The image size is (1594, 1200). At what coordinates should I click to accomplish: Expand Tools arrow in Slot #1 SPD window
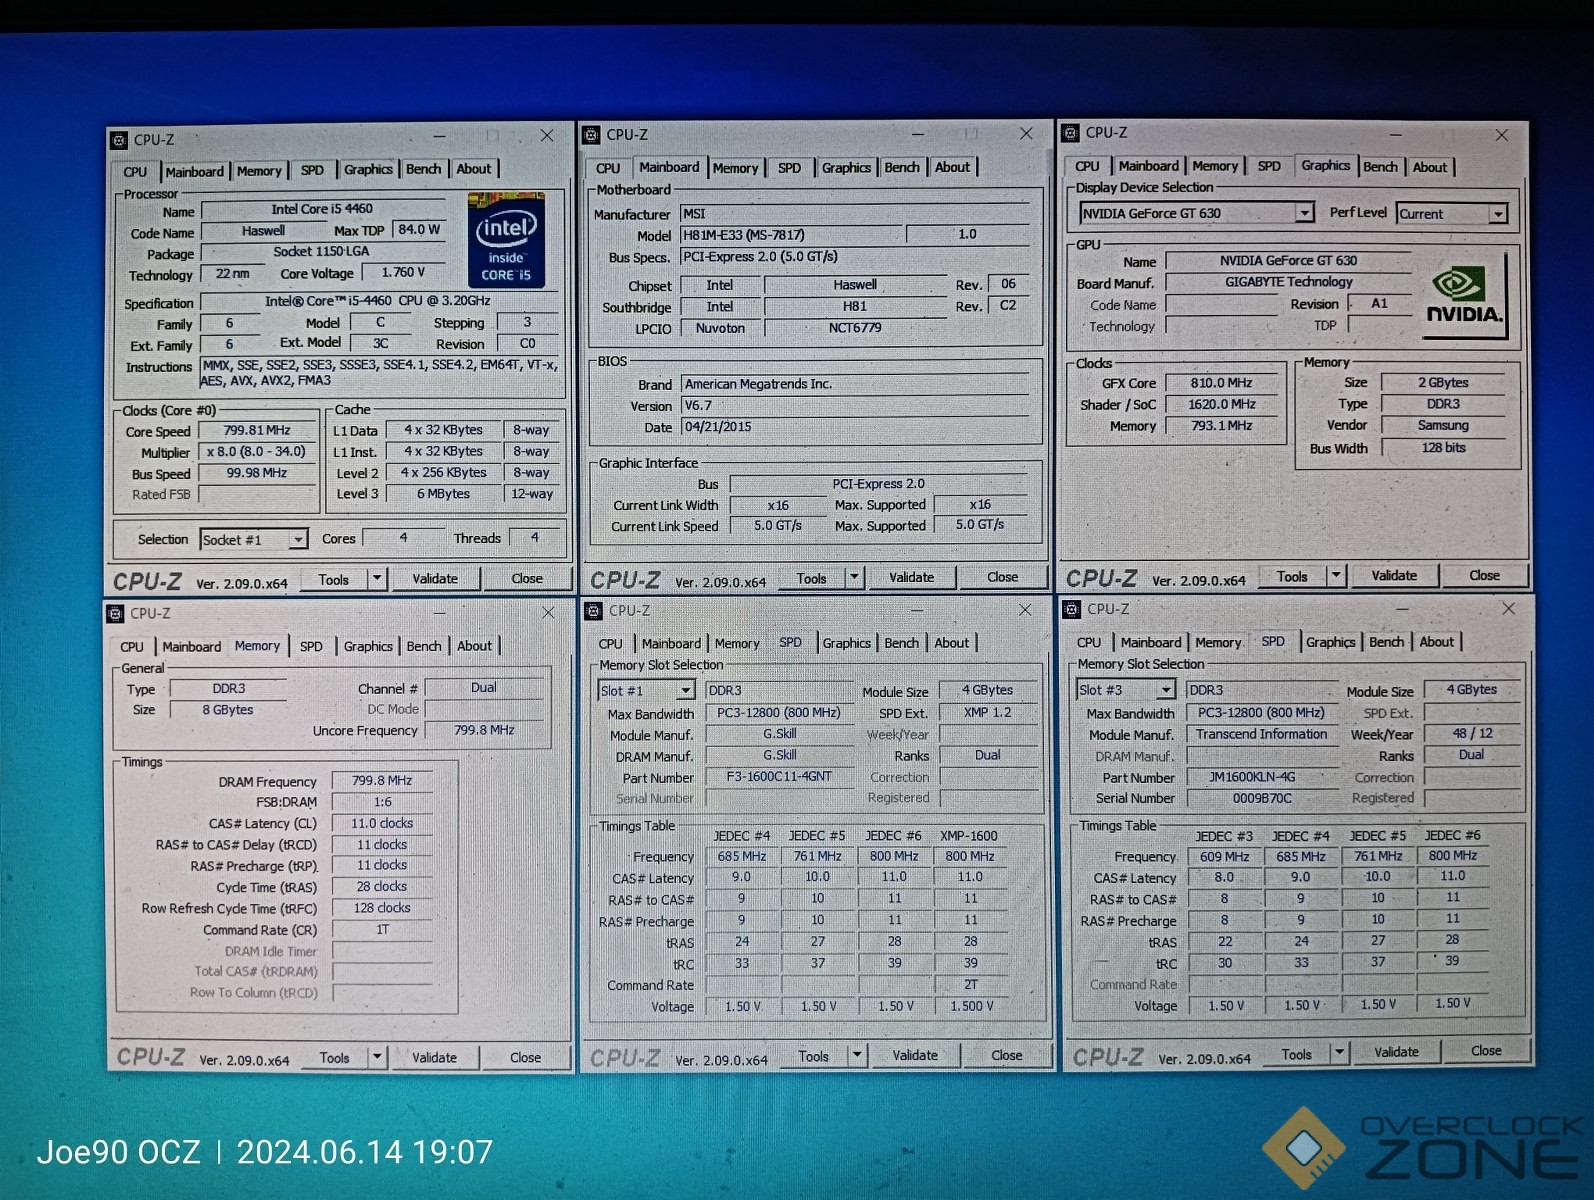[x=856, y=1055]
